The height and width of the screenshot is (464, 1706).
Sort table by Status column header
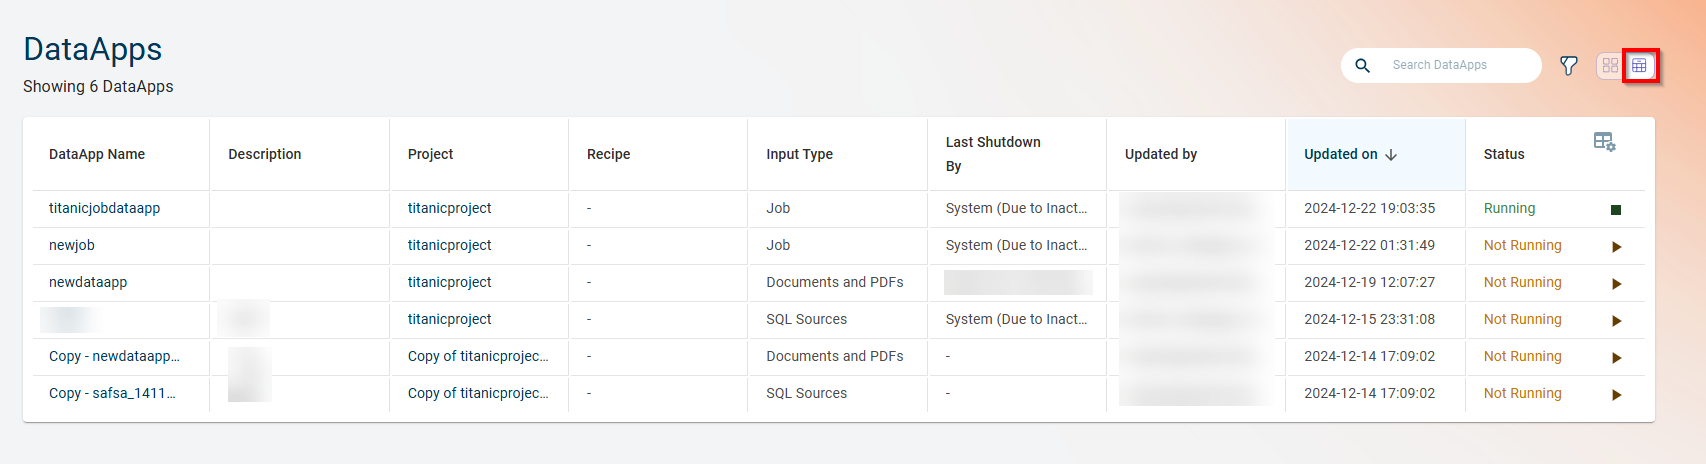(x=1503, y=154)
